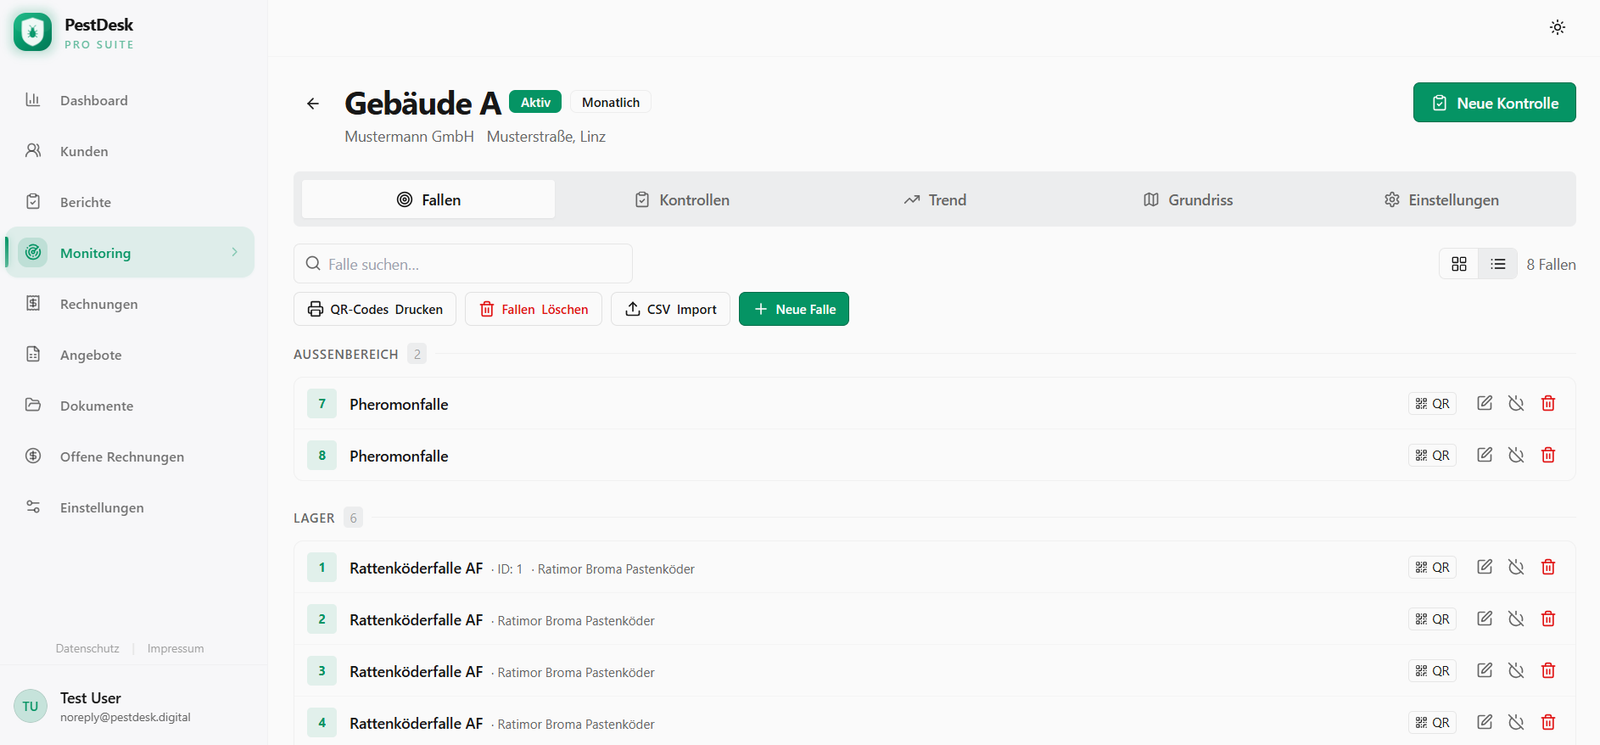Delete Rattenköderfalle trap number 1
1600x745 pixels.
click(1548, 567)
